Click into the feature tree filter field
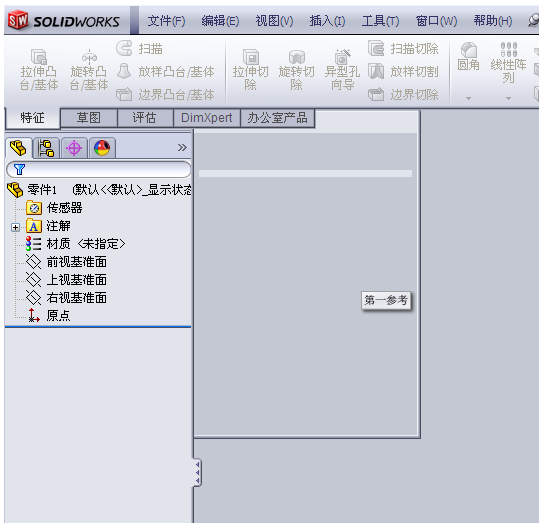 click(99, 169)
